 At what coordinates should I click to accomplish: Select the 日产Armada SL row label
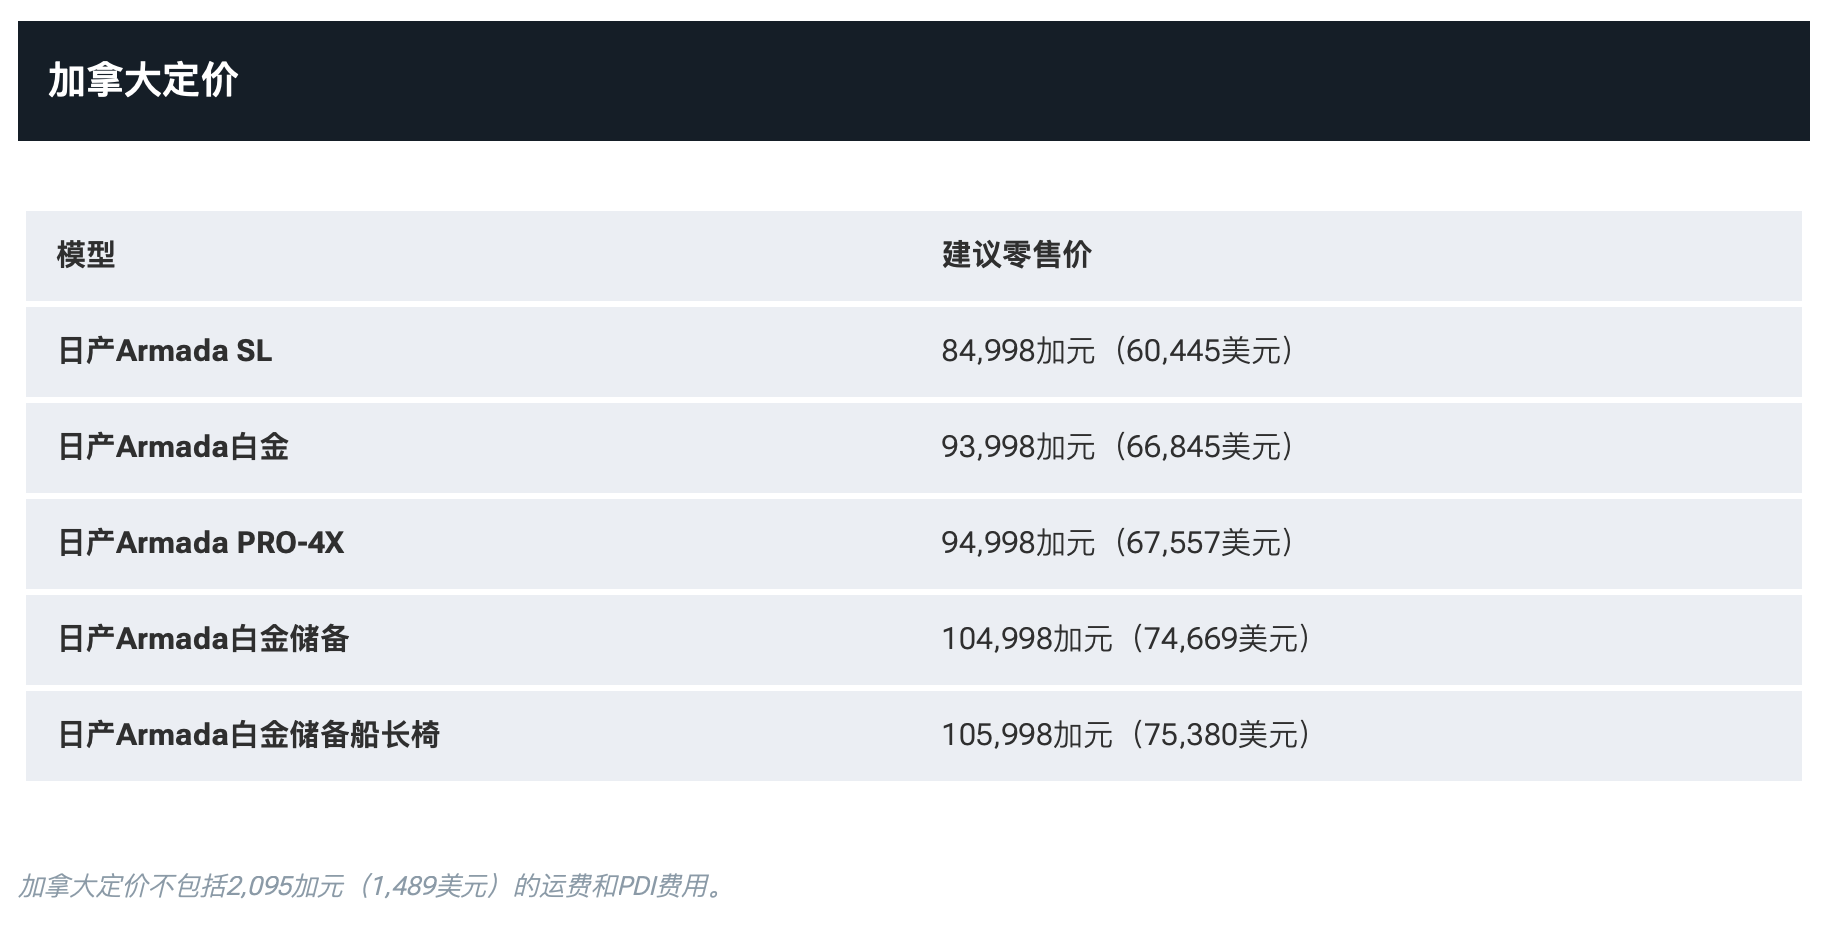click(x=165, y=351)
